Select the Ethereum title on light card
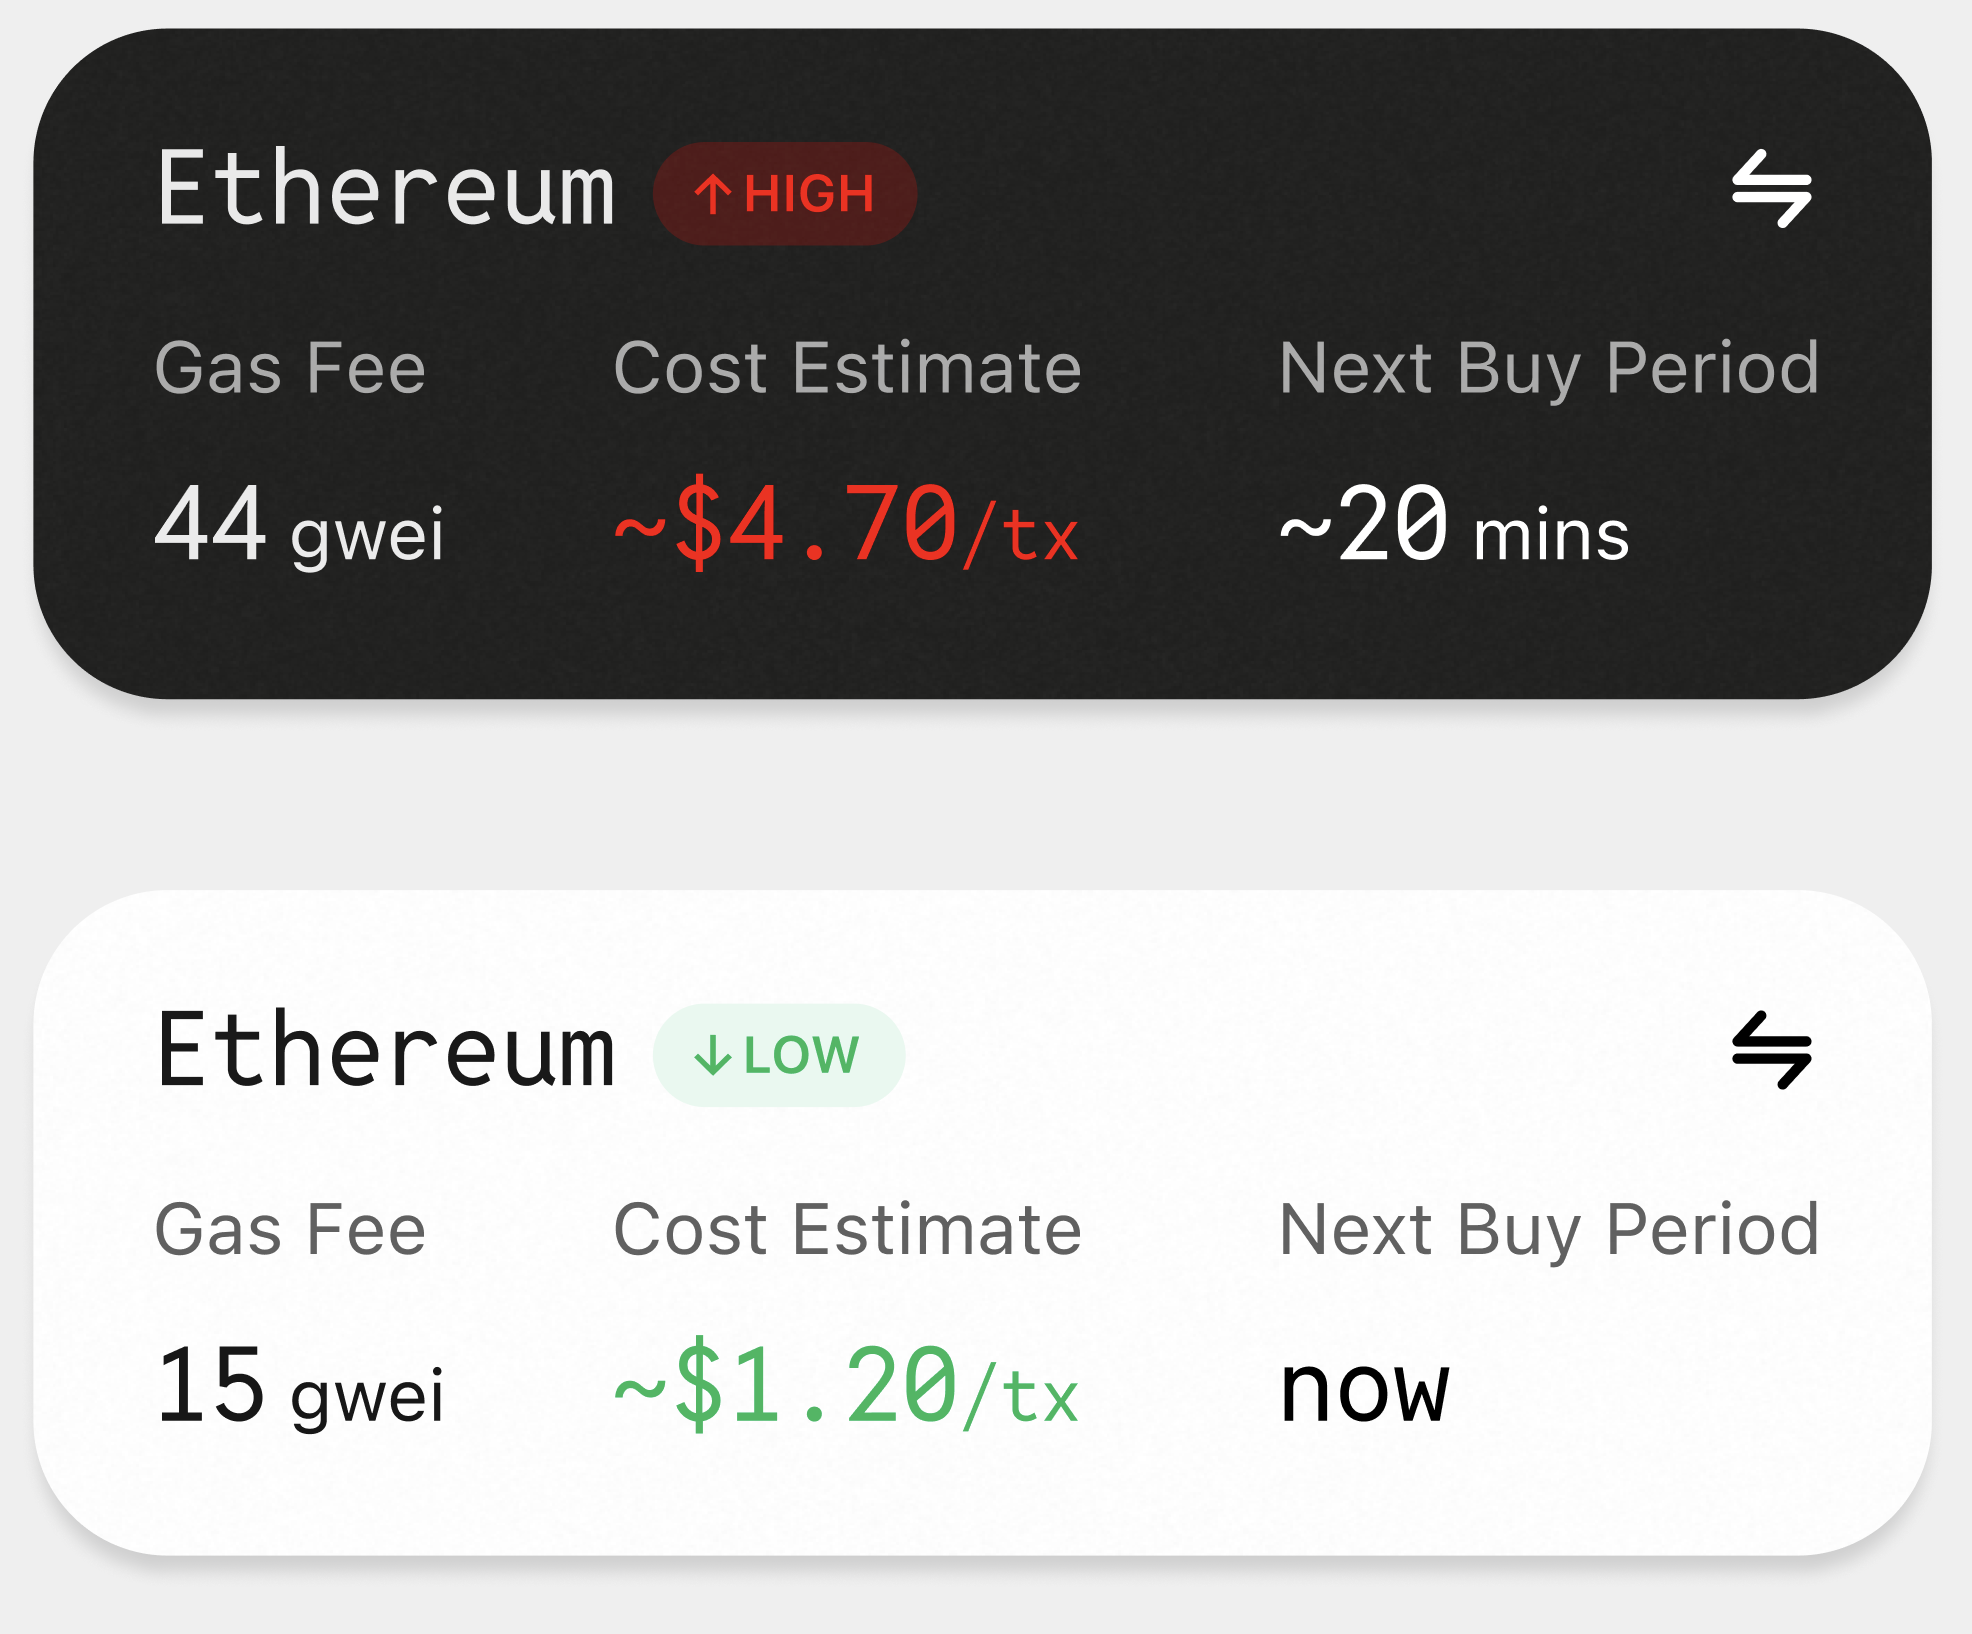 pyautogui.click(x=386, y=1050)
